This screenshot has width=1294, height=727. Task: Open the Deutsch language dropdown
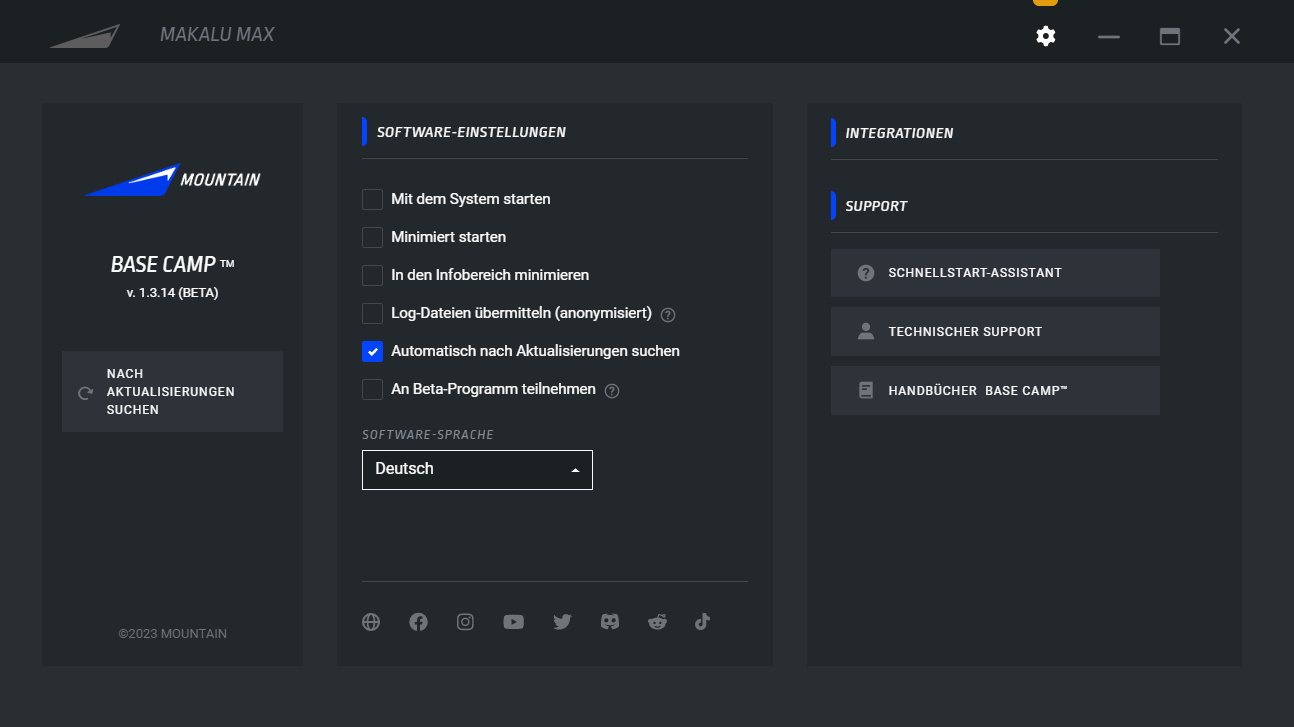tap(477, 470)
